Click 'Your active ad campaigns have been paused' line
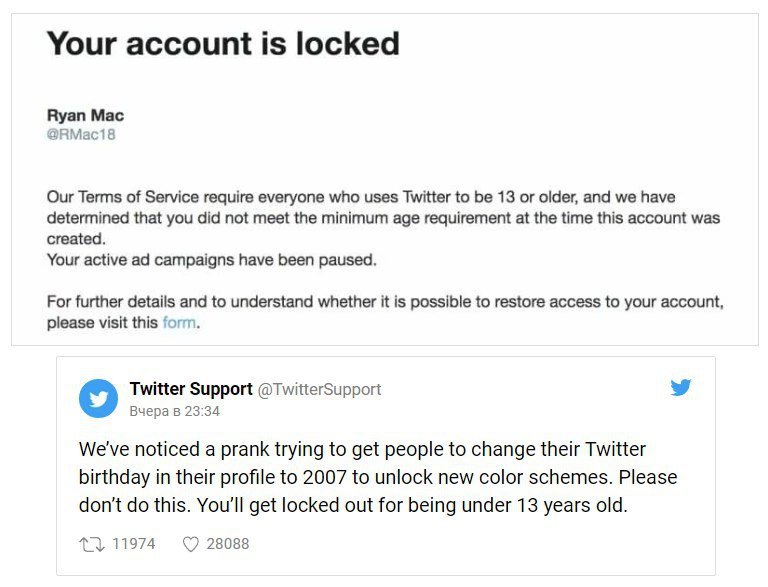 pyautogui.click(x=212, y=260)
